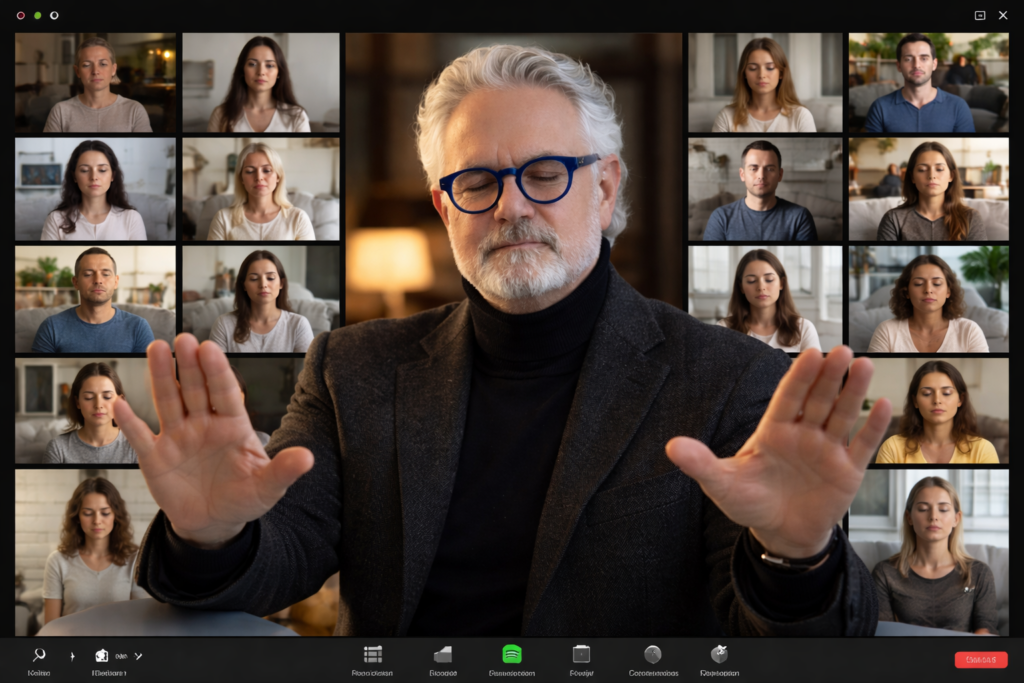Click the green dot in the top-left corner
Screen dimensions: 1024x683
point(38,15)
